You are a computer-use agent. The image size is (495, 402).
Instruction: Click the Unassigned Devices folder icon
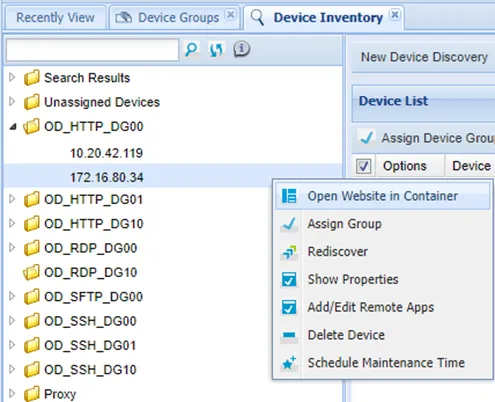click(32, 102)
